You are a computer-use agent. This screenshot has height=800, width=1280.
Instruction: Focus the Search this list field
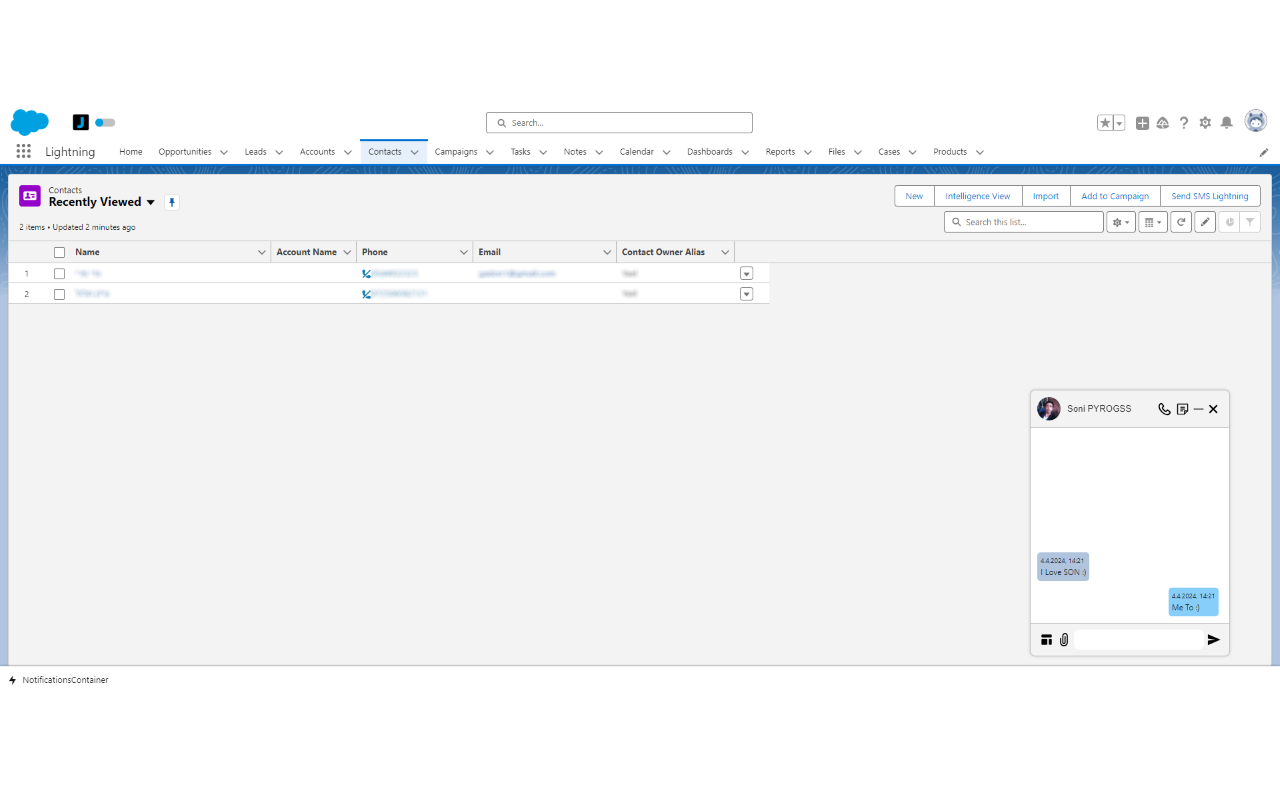(x=1023, y=222)
